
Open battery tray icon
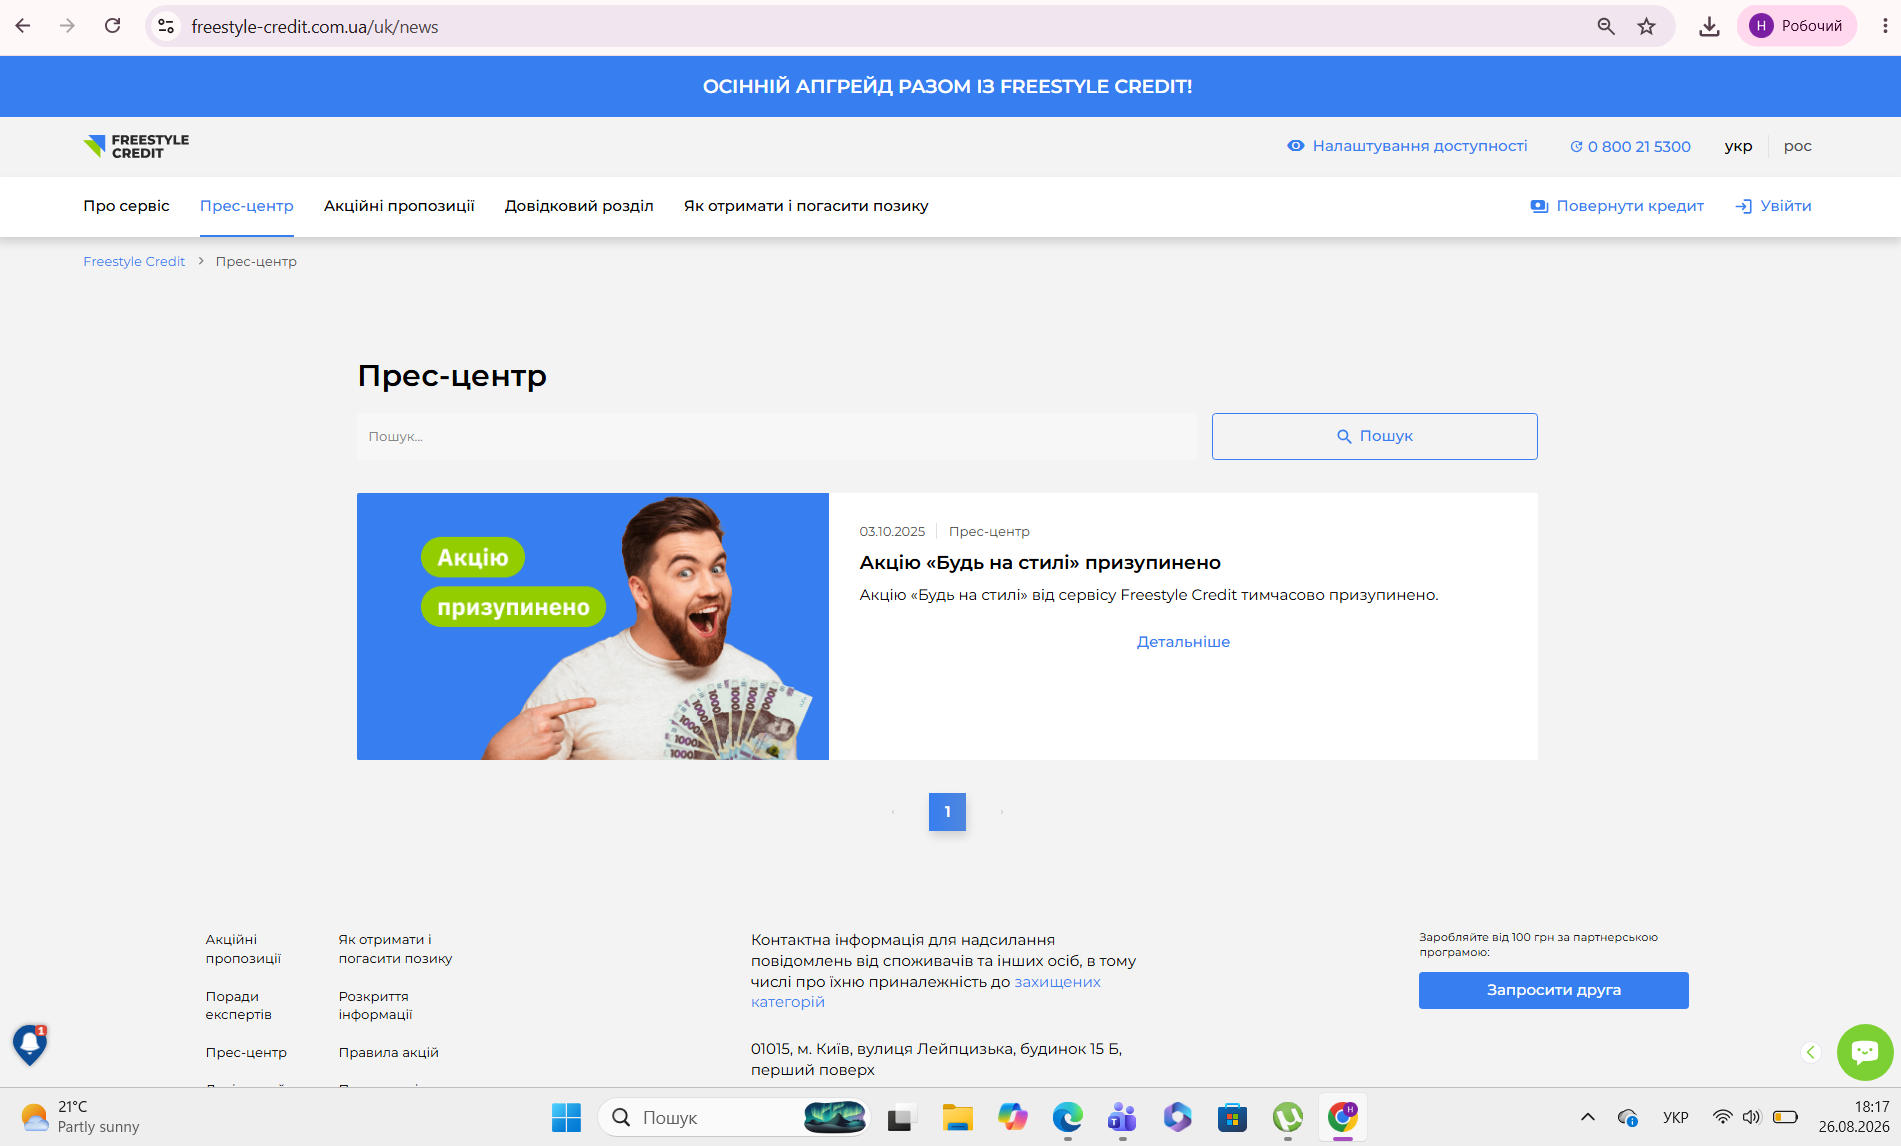[x=1785, y=1118]
